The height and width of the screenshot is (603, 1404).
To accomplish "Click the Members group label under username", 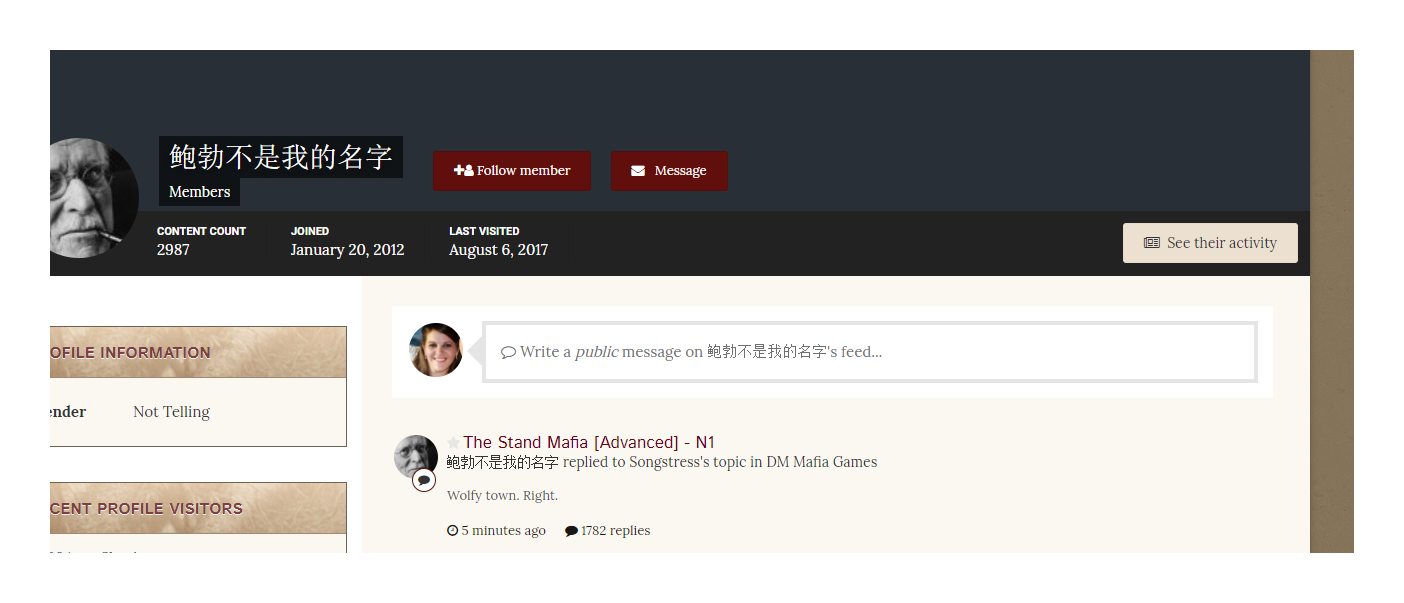I will tap(200, 192).
